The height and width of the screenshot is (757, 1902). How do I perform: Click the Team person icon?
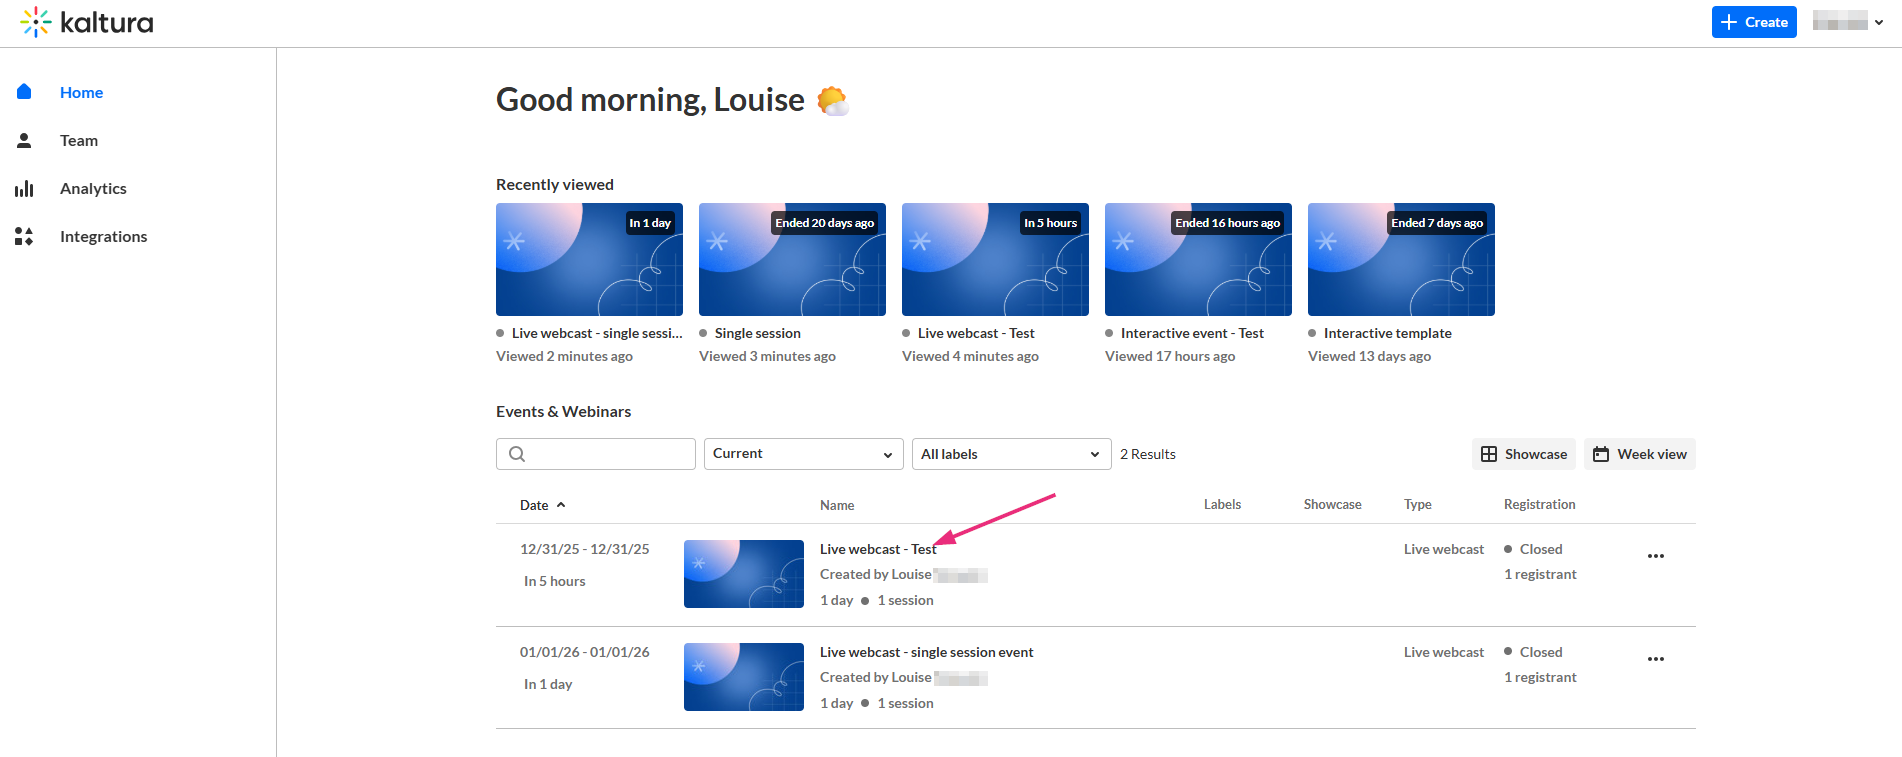[24, 140]
